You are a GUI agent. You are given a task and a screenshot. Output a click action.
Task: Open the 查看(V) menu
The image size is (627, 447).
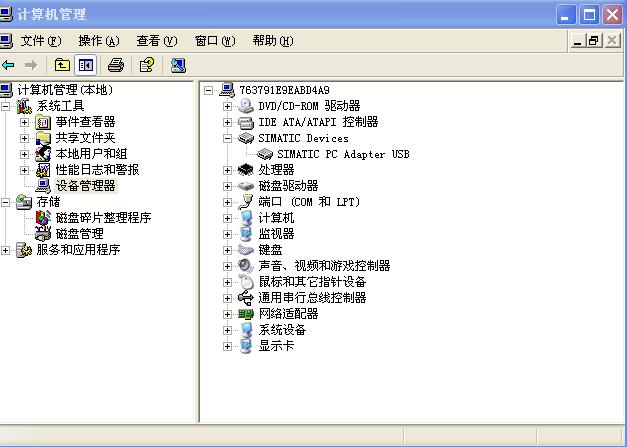pos(156,41)
